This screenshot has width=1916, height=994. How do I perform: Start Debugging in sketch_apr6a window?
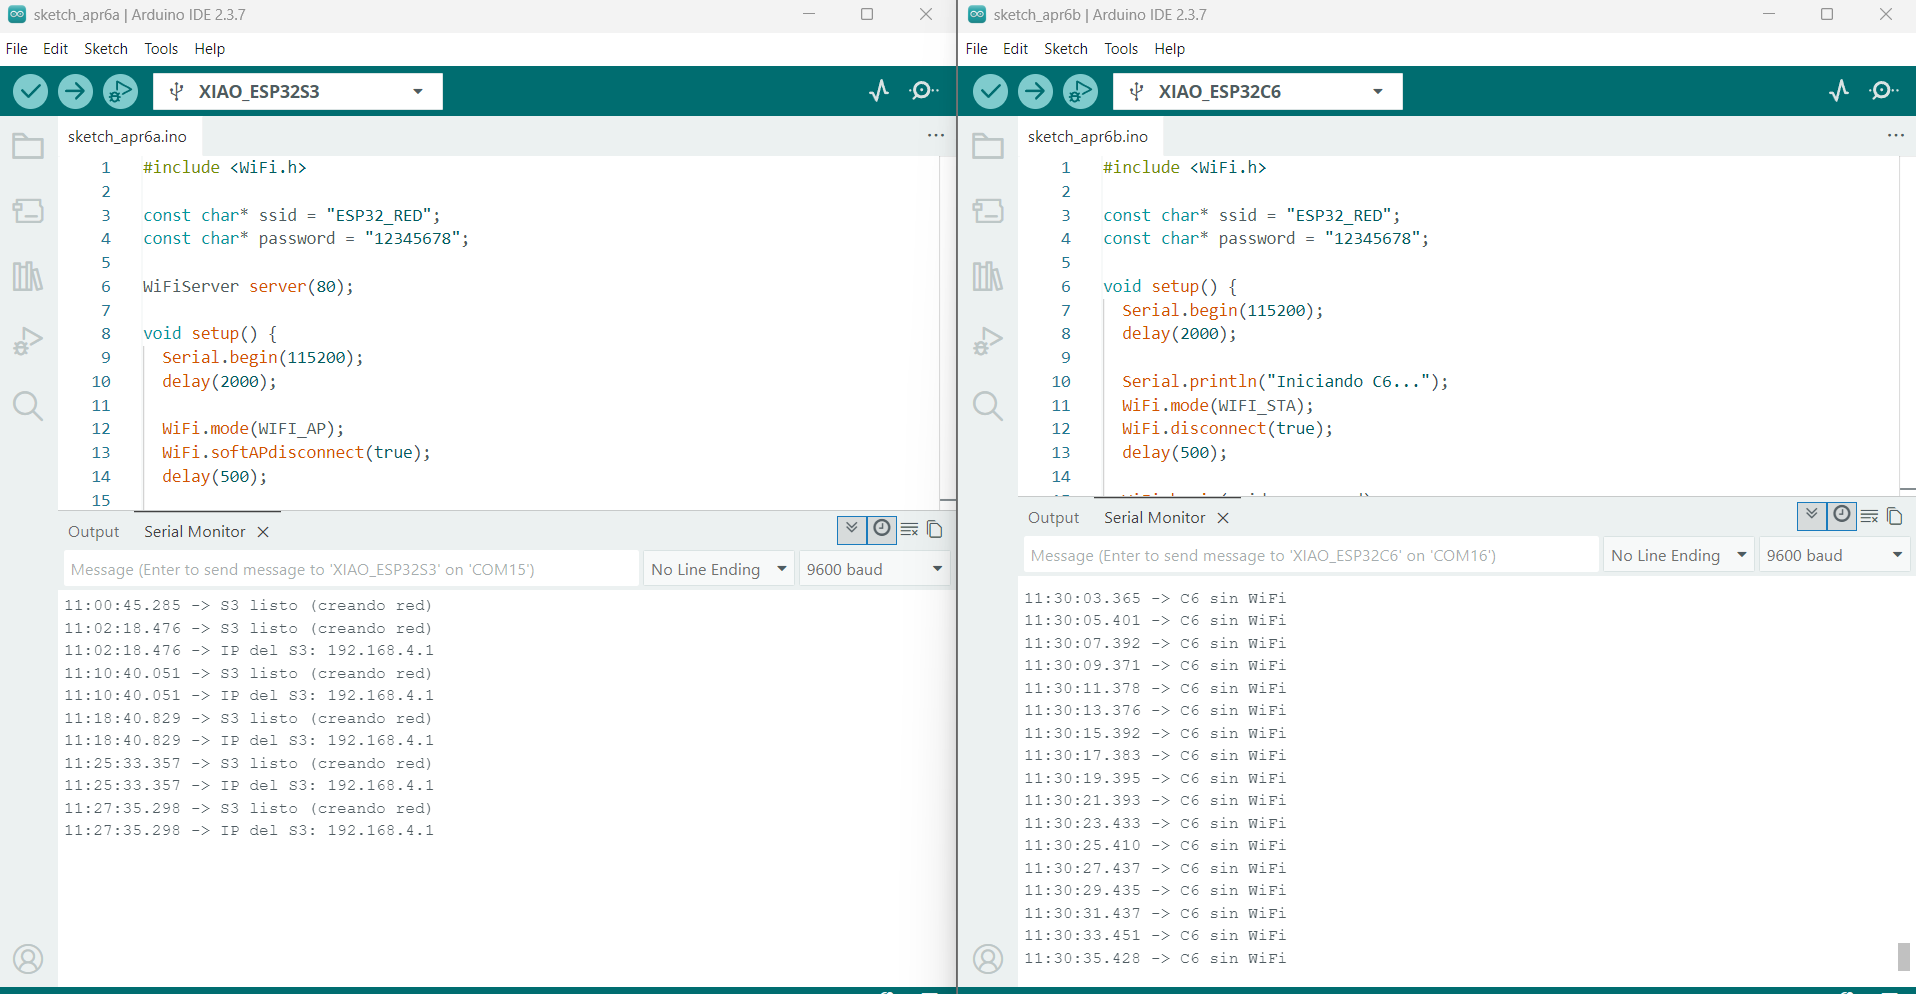coord(120,91)
